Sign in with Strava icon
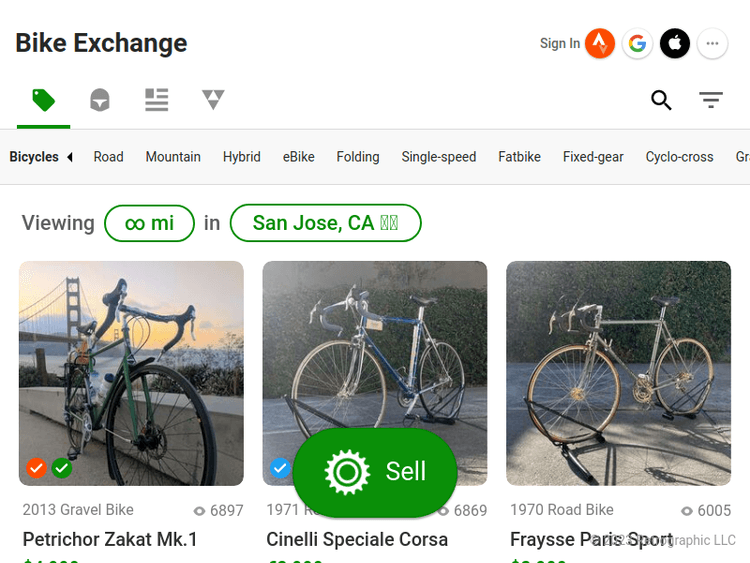750x563 pixels. [600, 43]
